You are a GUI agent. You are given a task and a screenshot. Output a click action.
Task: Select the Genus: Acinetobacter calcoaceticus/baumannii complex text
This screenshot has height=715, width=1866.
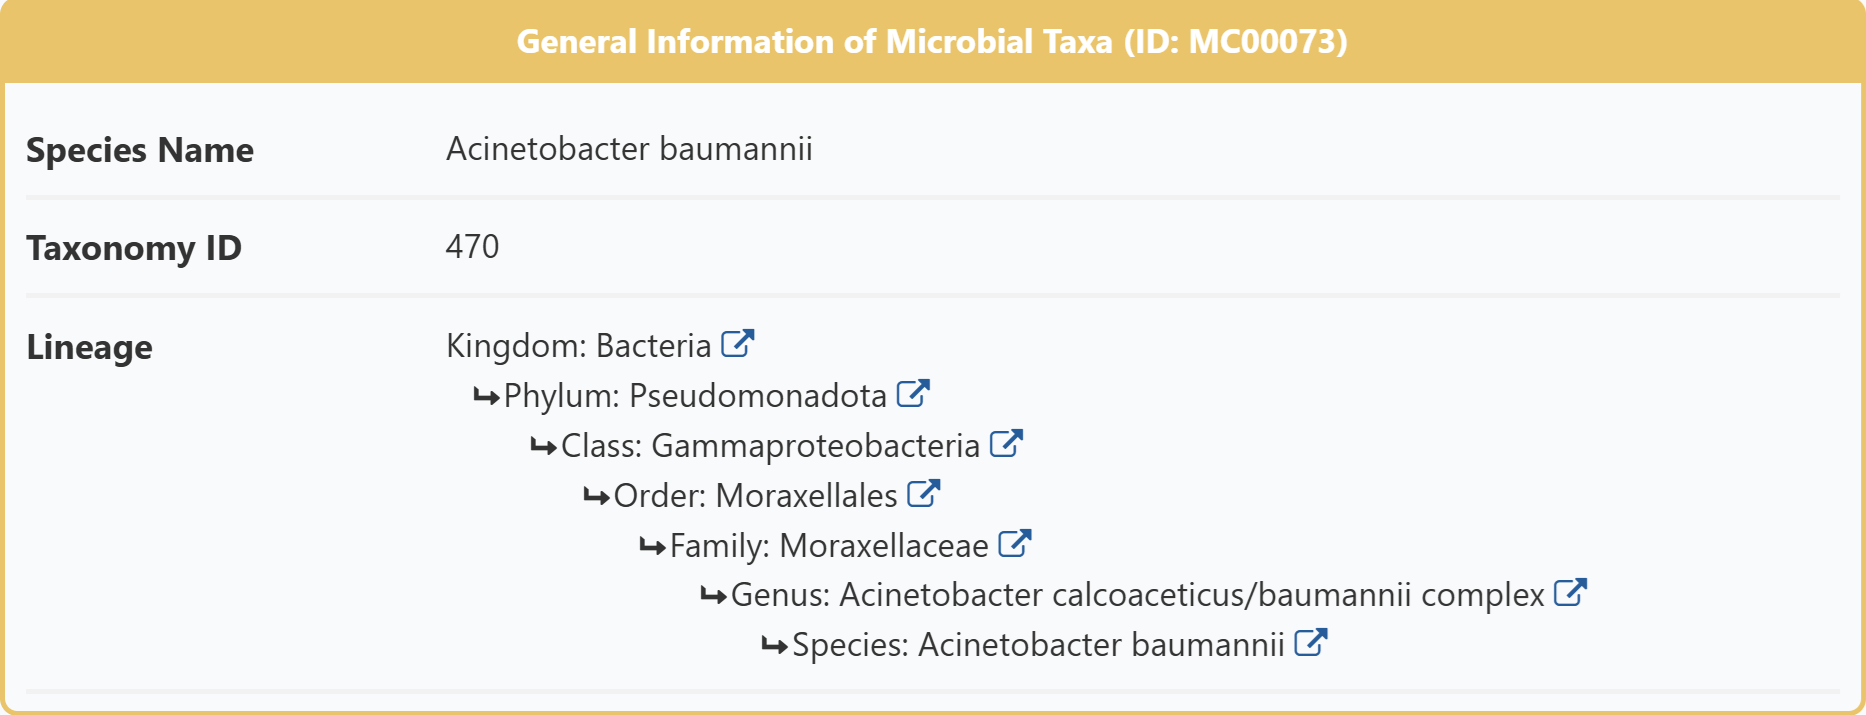point(1138,595)
